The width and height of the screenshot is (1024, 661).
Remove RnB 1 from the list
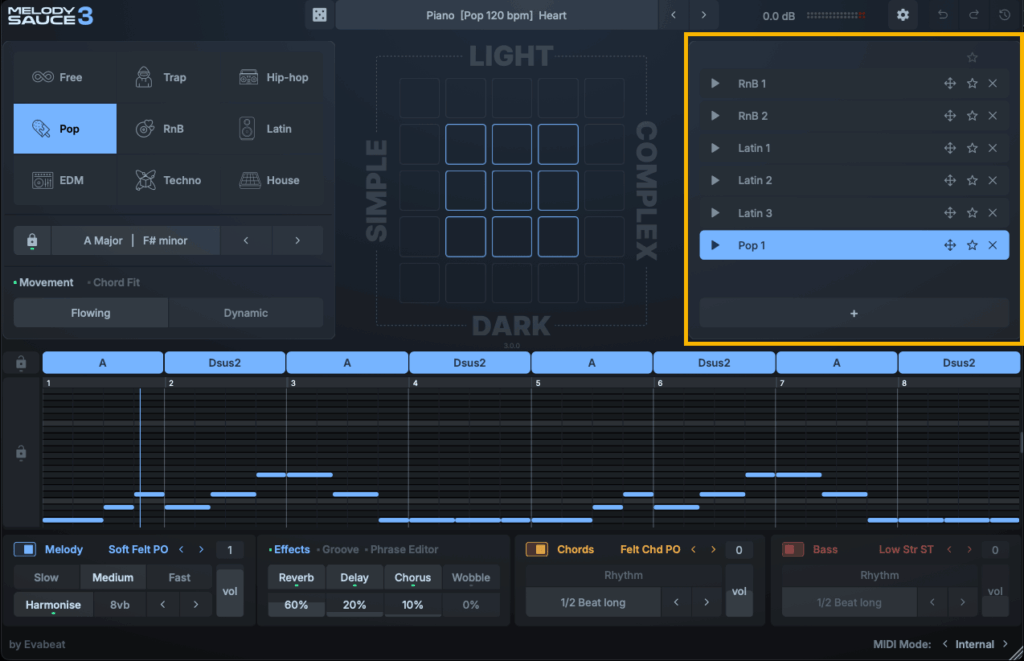coord(993,84)
